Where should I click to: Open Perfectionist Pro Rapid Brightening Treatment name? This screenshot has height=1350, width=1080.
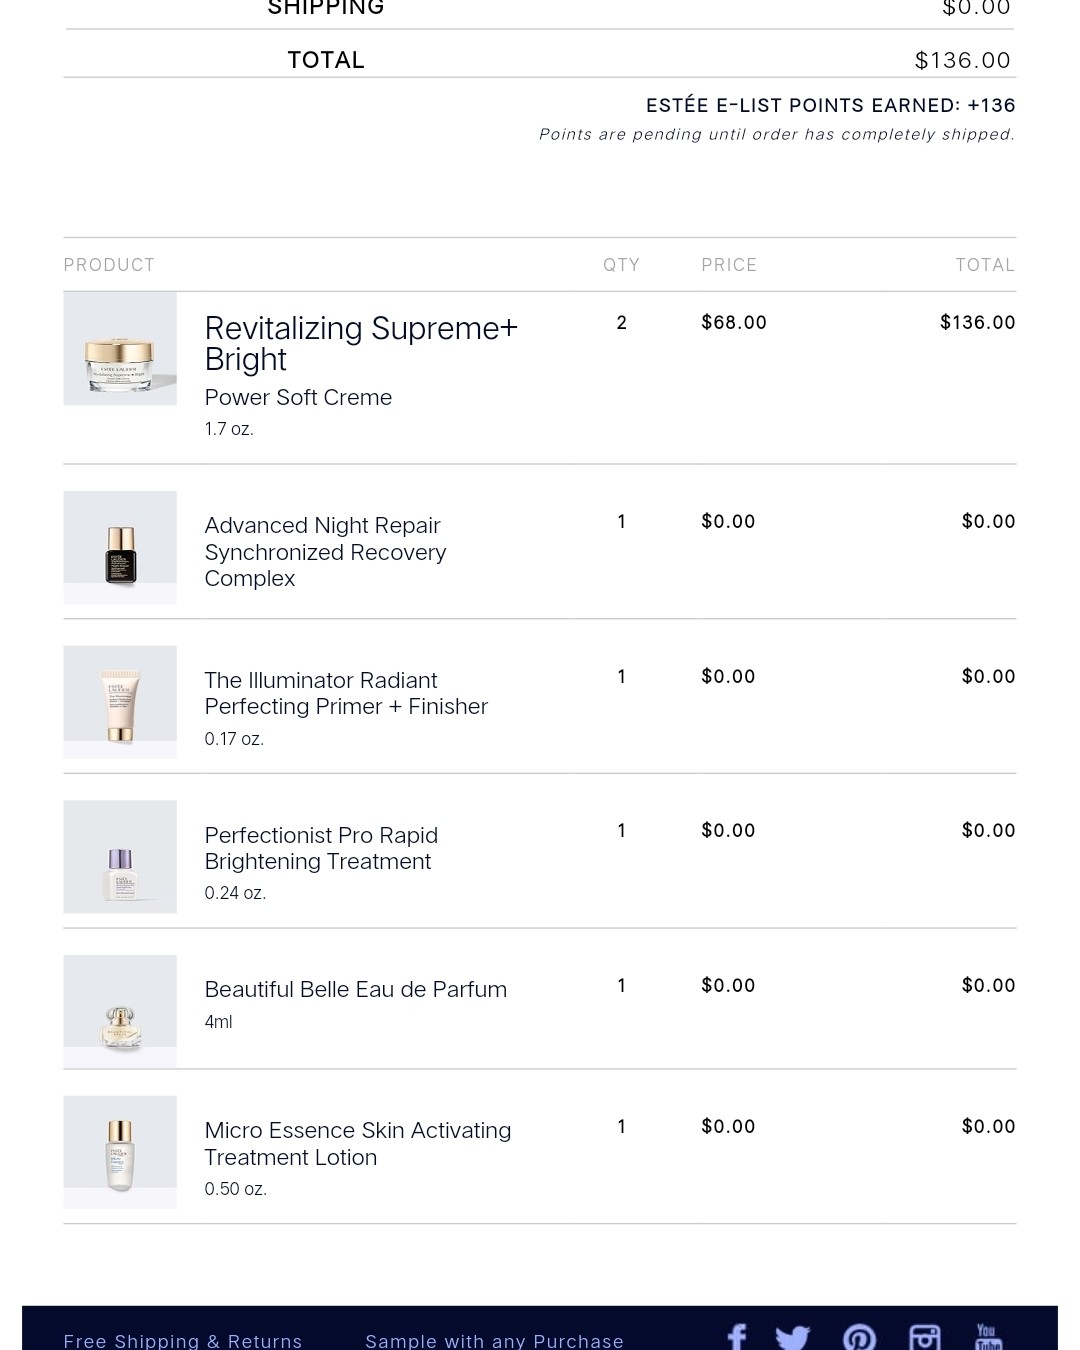pyautogui.click(x=321, y=848)
